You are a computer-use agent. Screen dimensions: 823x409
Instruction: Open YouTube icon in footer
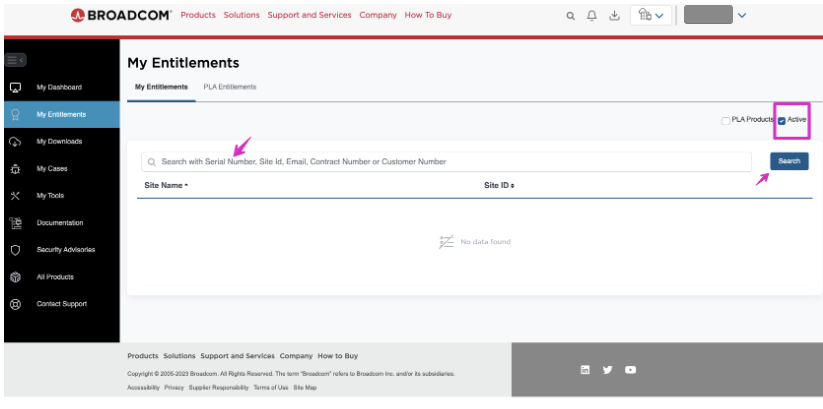point(630,370)
